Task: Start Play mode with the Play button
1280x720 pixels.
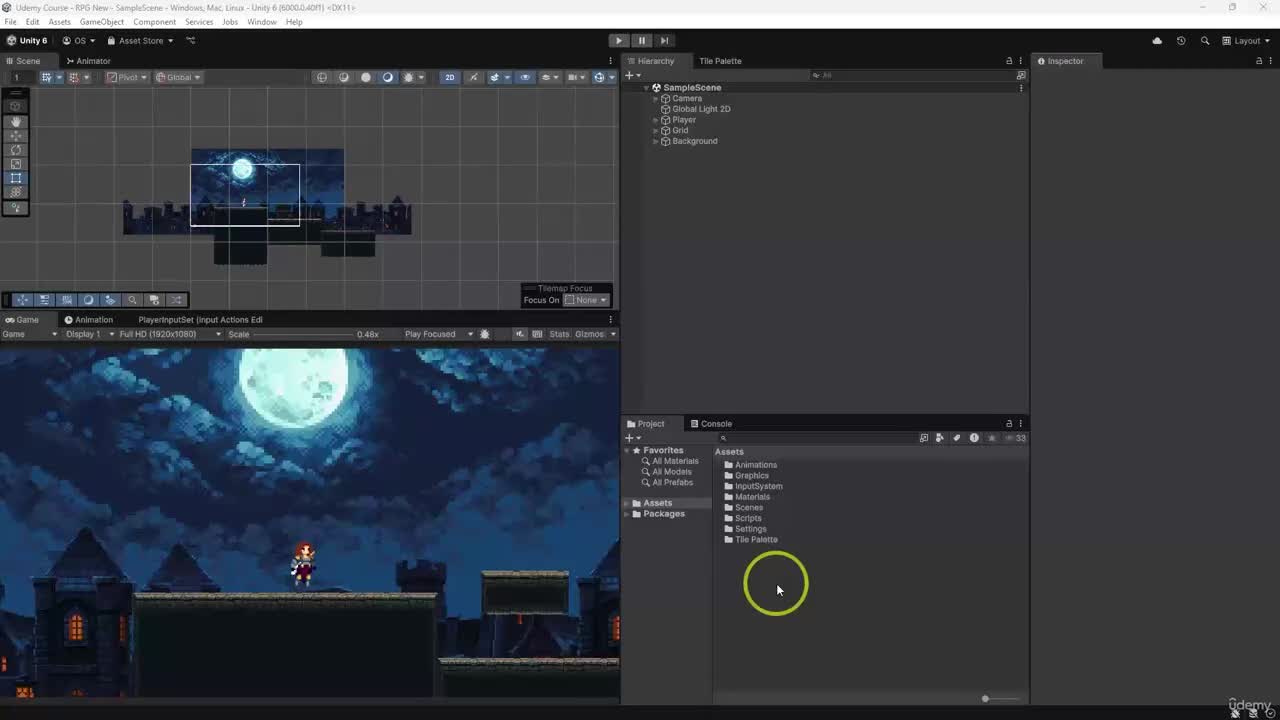Action: coord(619,41)
